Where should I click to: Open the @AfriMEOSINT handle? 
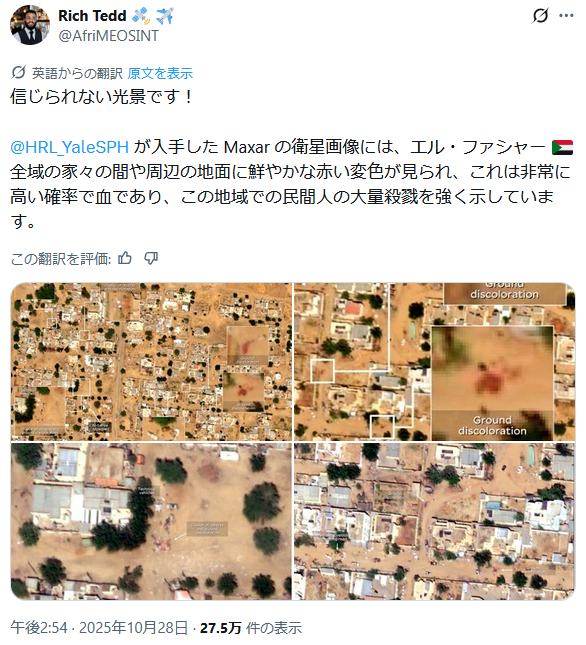click(108, 36)
